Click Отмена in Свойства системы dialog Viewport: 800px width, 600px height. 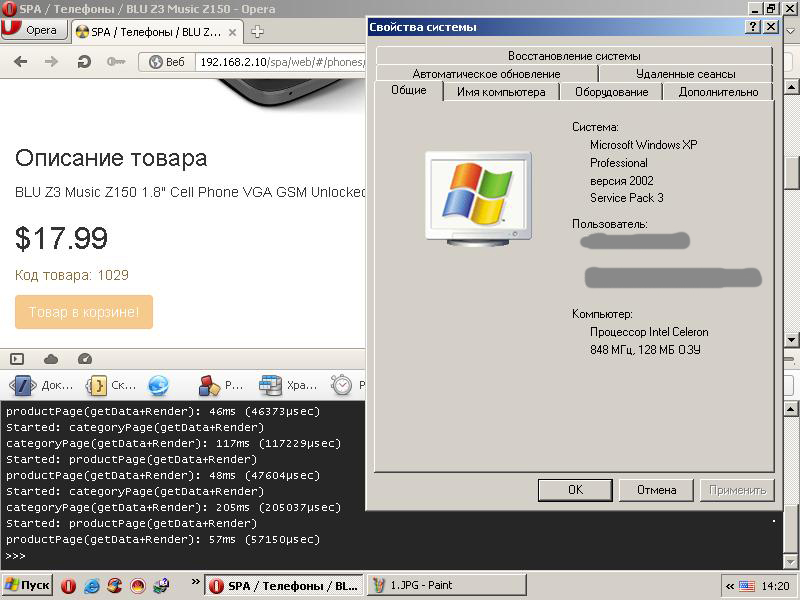coord(656,490)
